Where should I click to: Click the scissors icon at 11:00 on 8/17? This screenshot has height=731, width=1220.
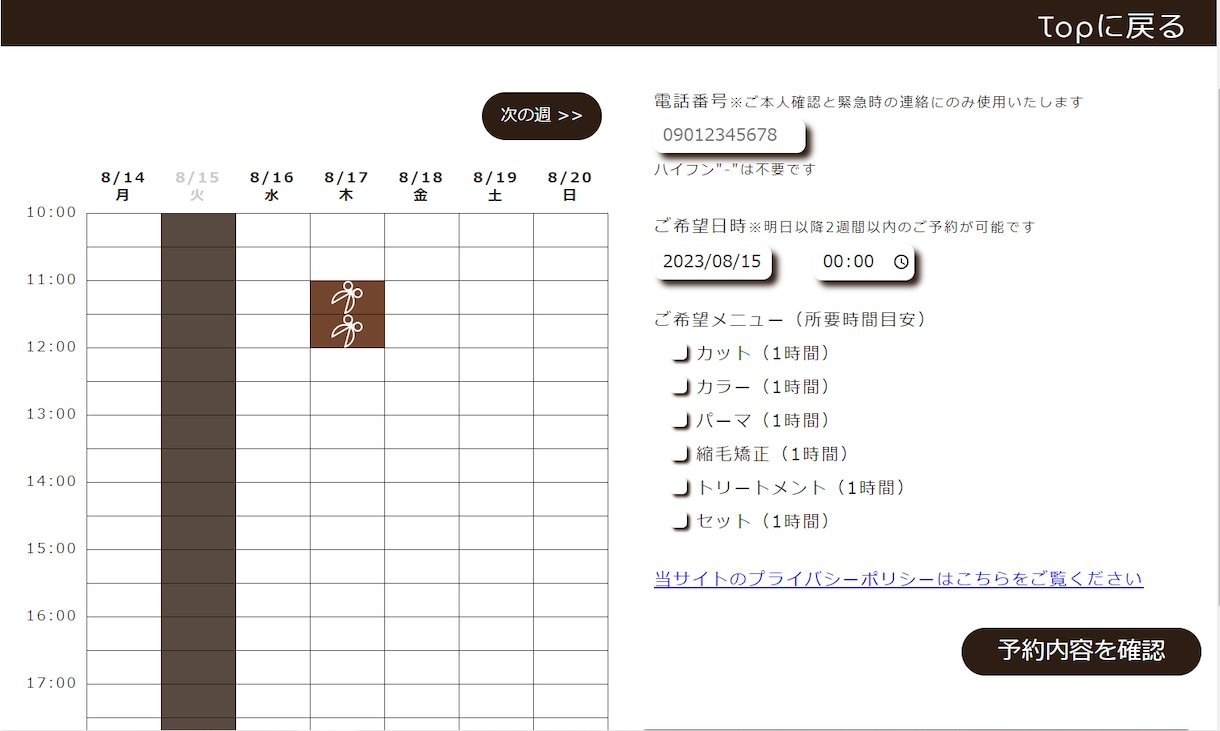[347, 297]
